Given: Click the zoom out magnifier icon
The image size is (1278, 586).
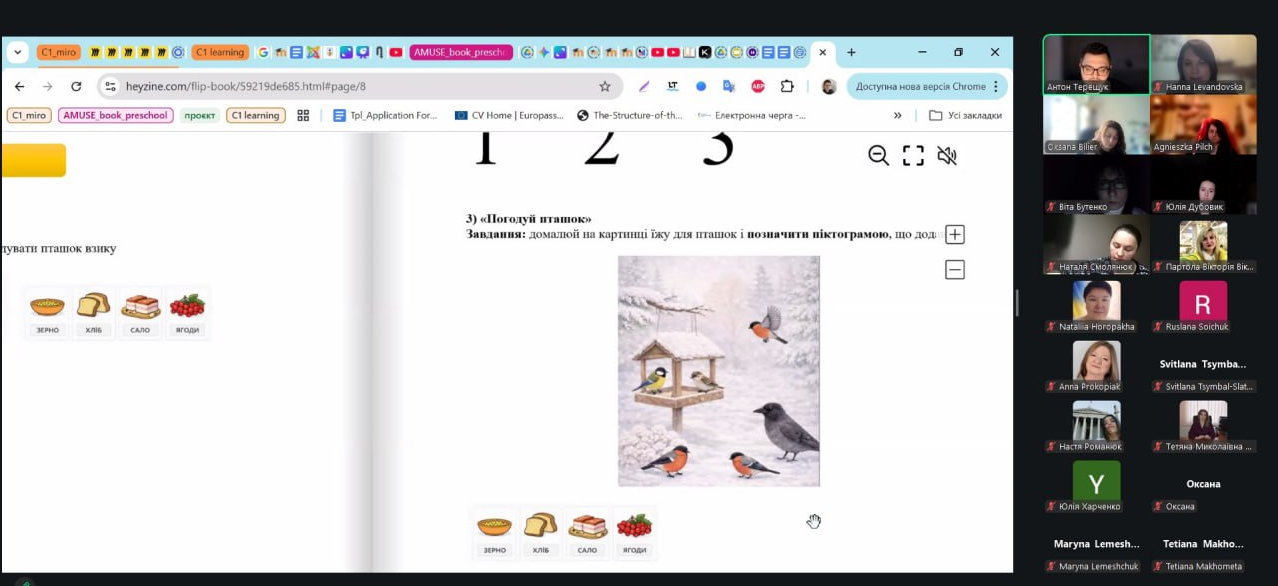Looking at the screenshot, I should click(x=878, y=155).
